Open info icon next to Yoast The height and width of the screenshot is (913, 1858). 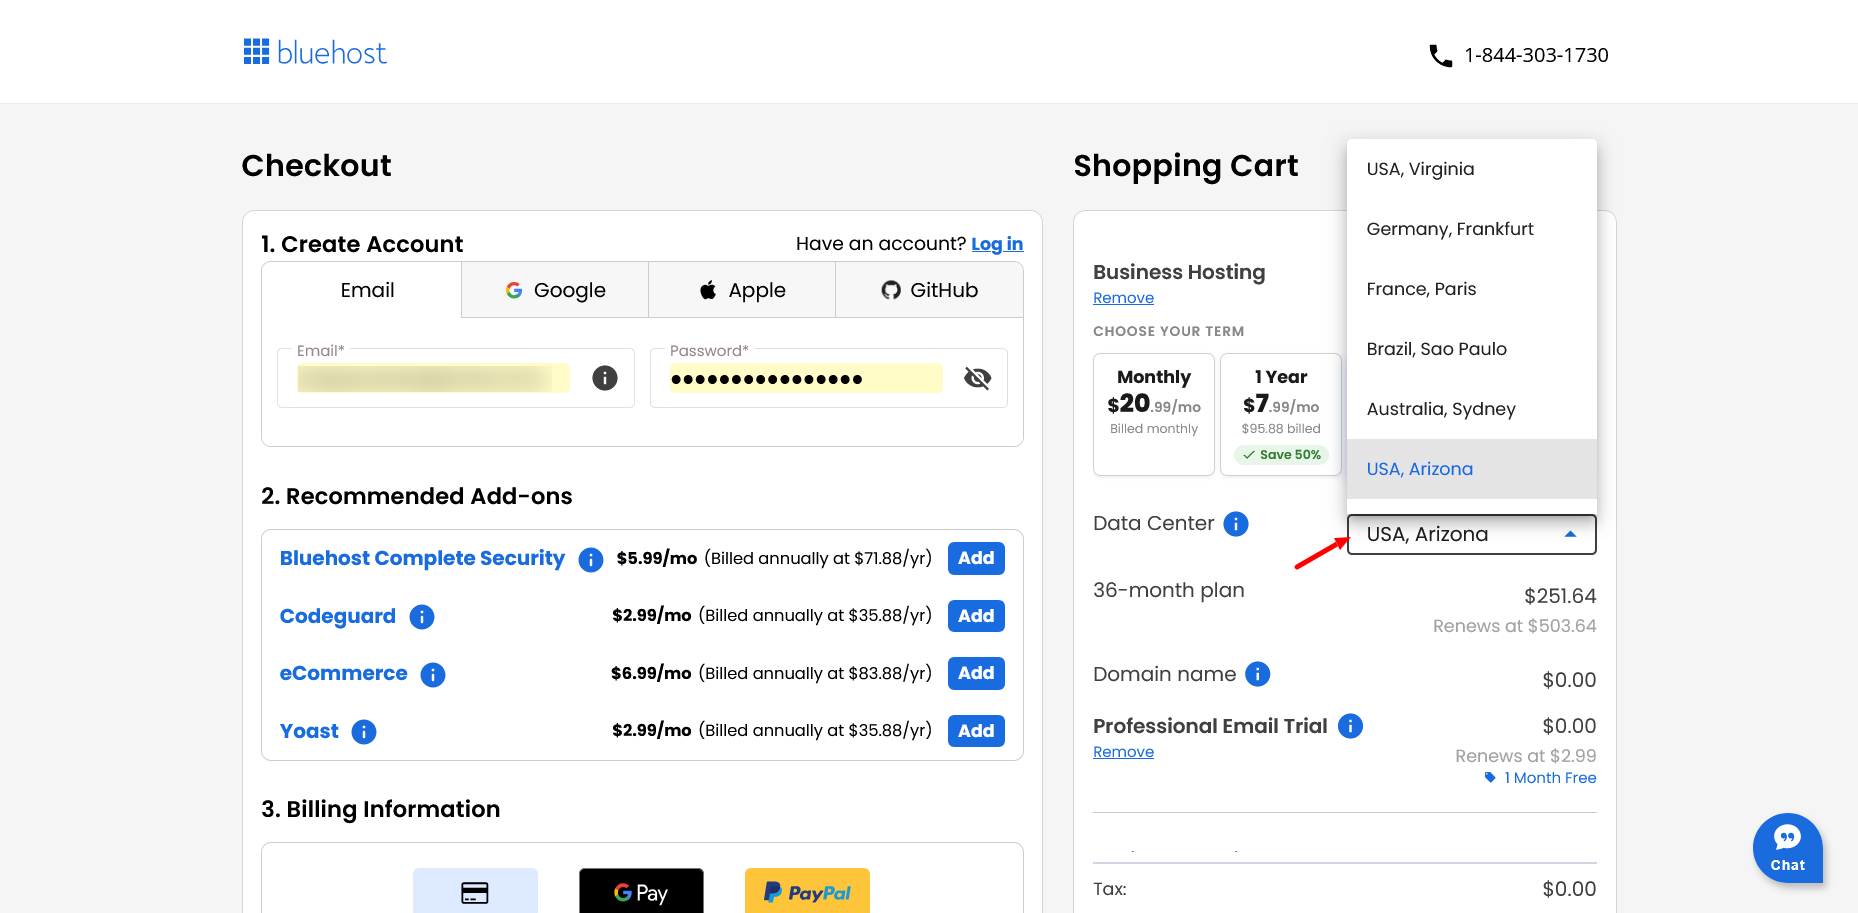pos(364,732)
